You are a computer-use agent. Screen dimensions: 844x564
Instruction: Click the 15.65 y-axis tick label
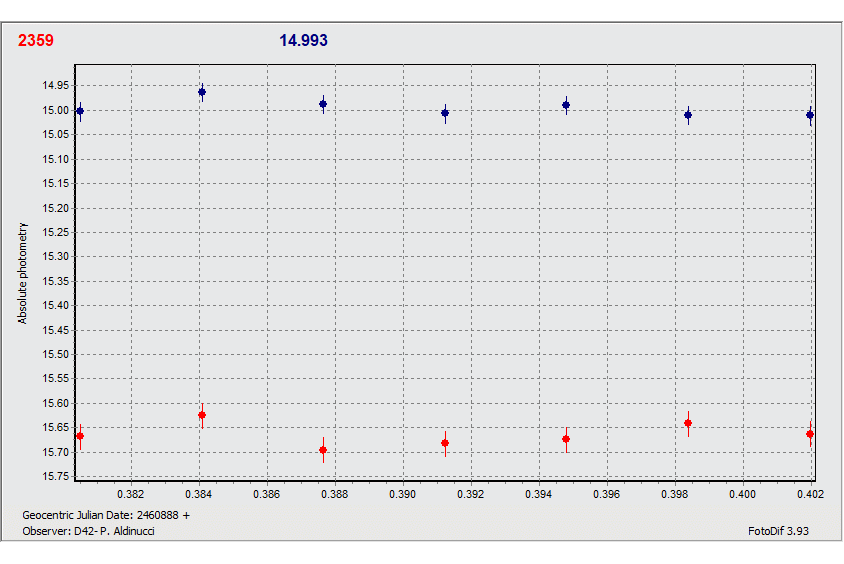pyautogui.click(x=55, y=428)
